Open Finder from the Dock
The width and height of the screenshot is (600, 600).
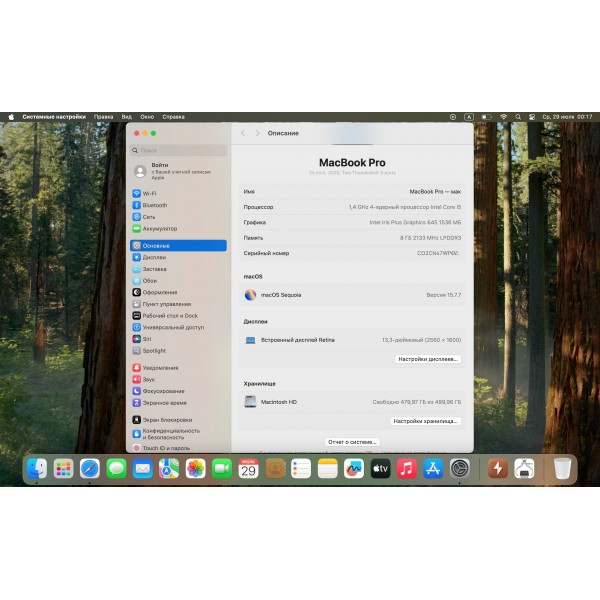tap(37, 468)
